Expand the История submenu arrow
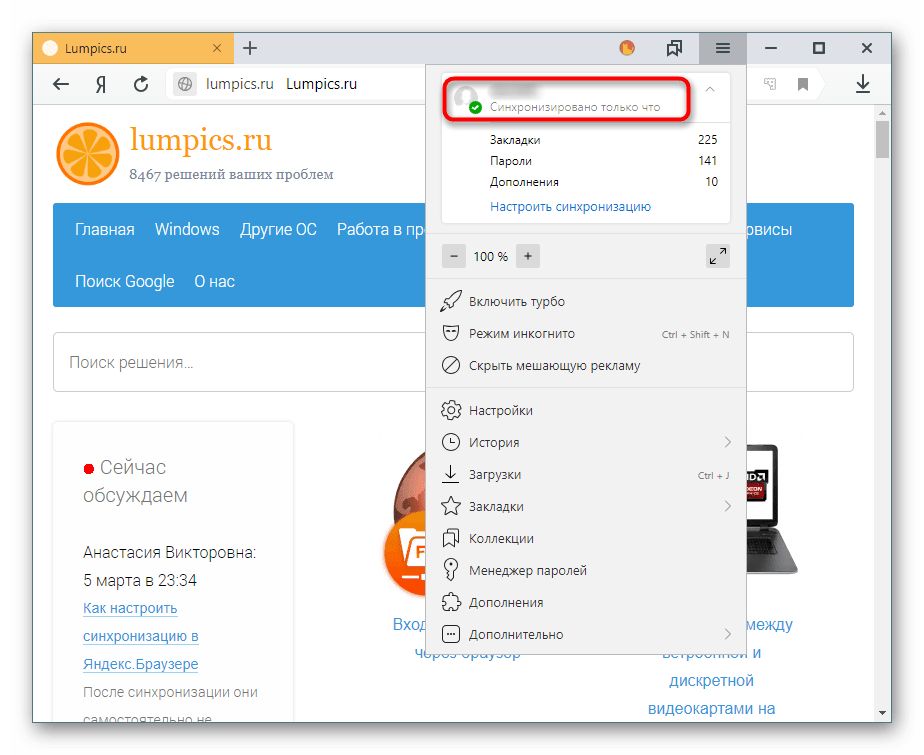The width and height of the screenshot is (924, 755). coord(727,442)
